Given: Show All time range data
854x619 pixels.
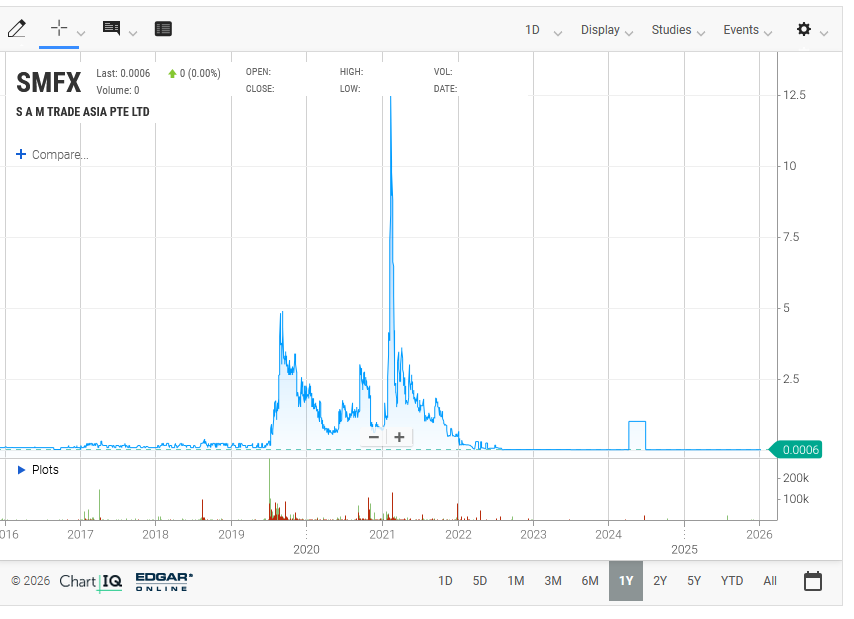Looking at the screenshot, I should point(769,581).
